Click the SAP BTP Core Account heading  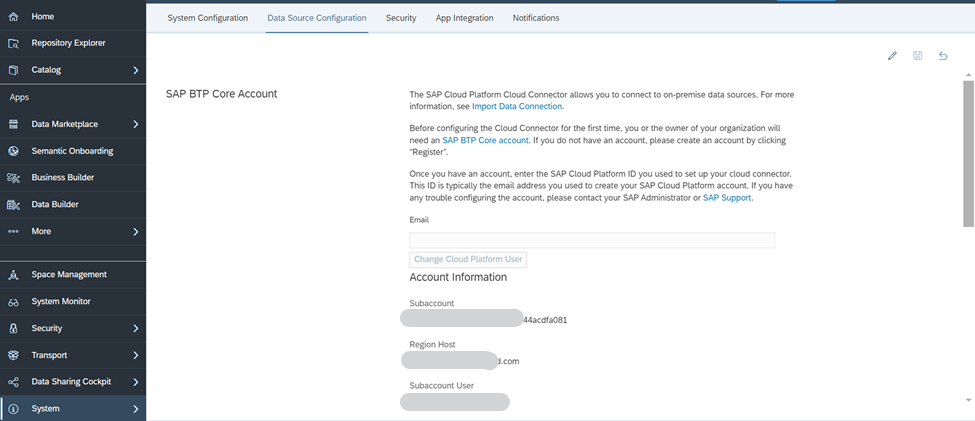tap(221, 95)
